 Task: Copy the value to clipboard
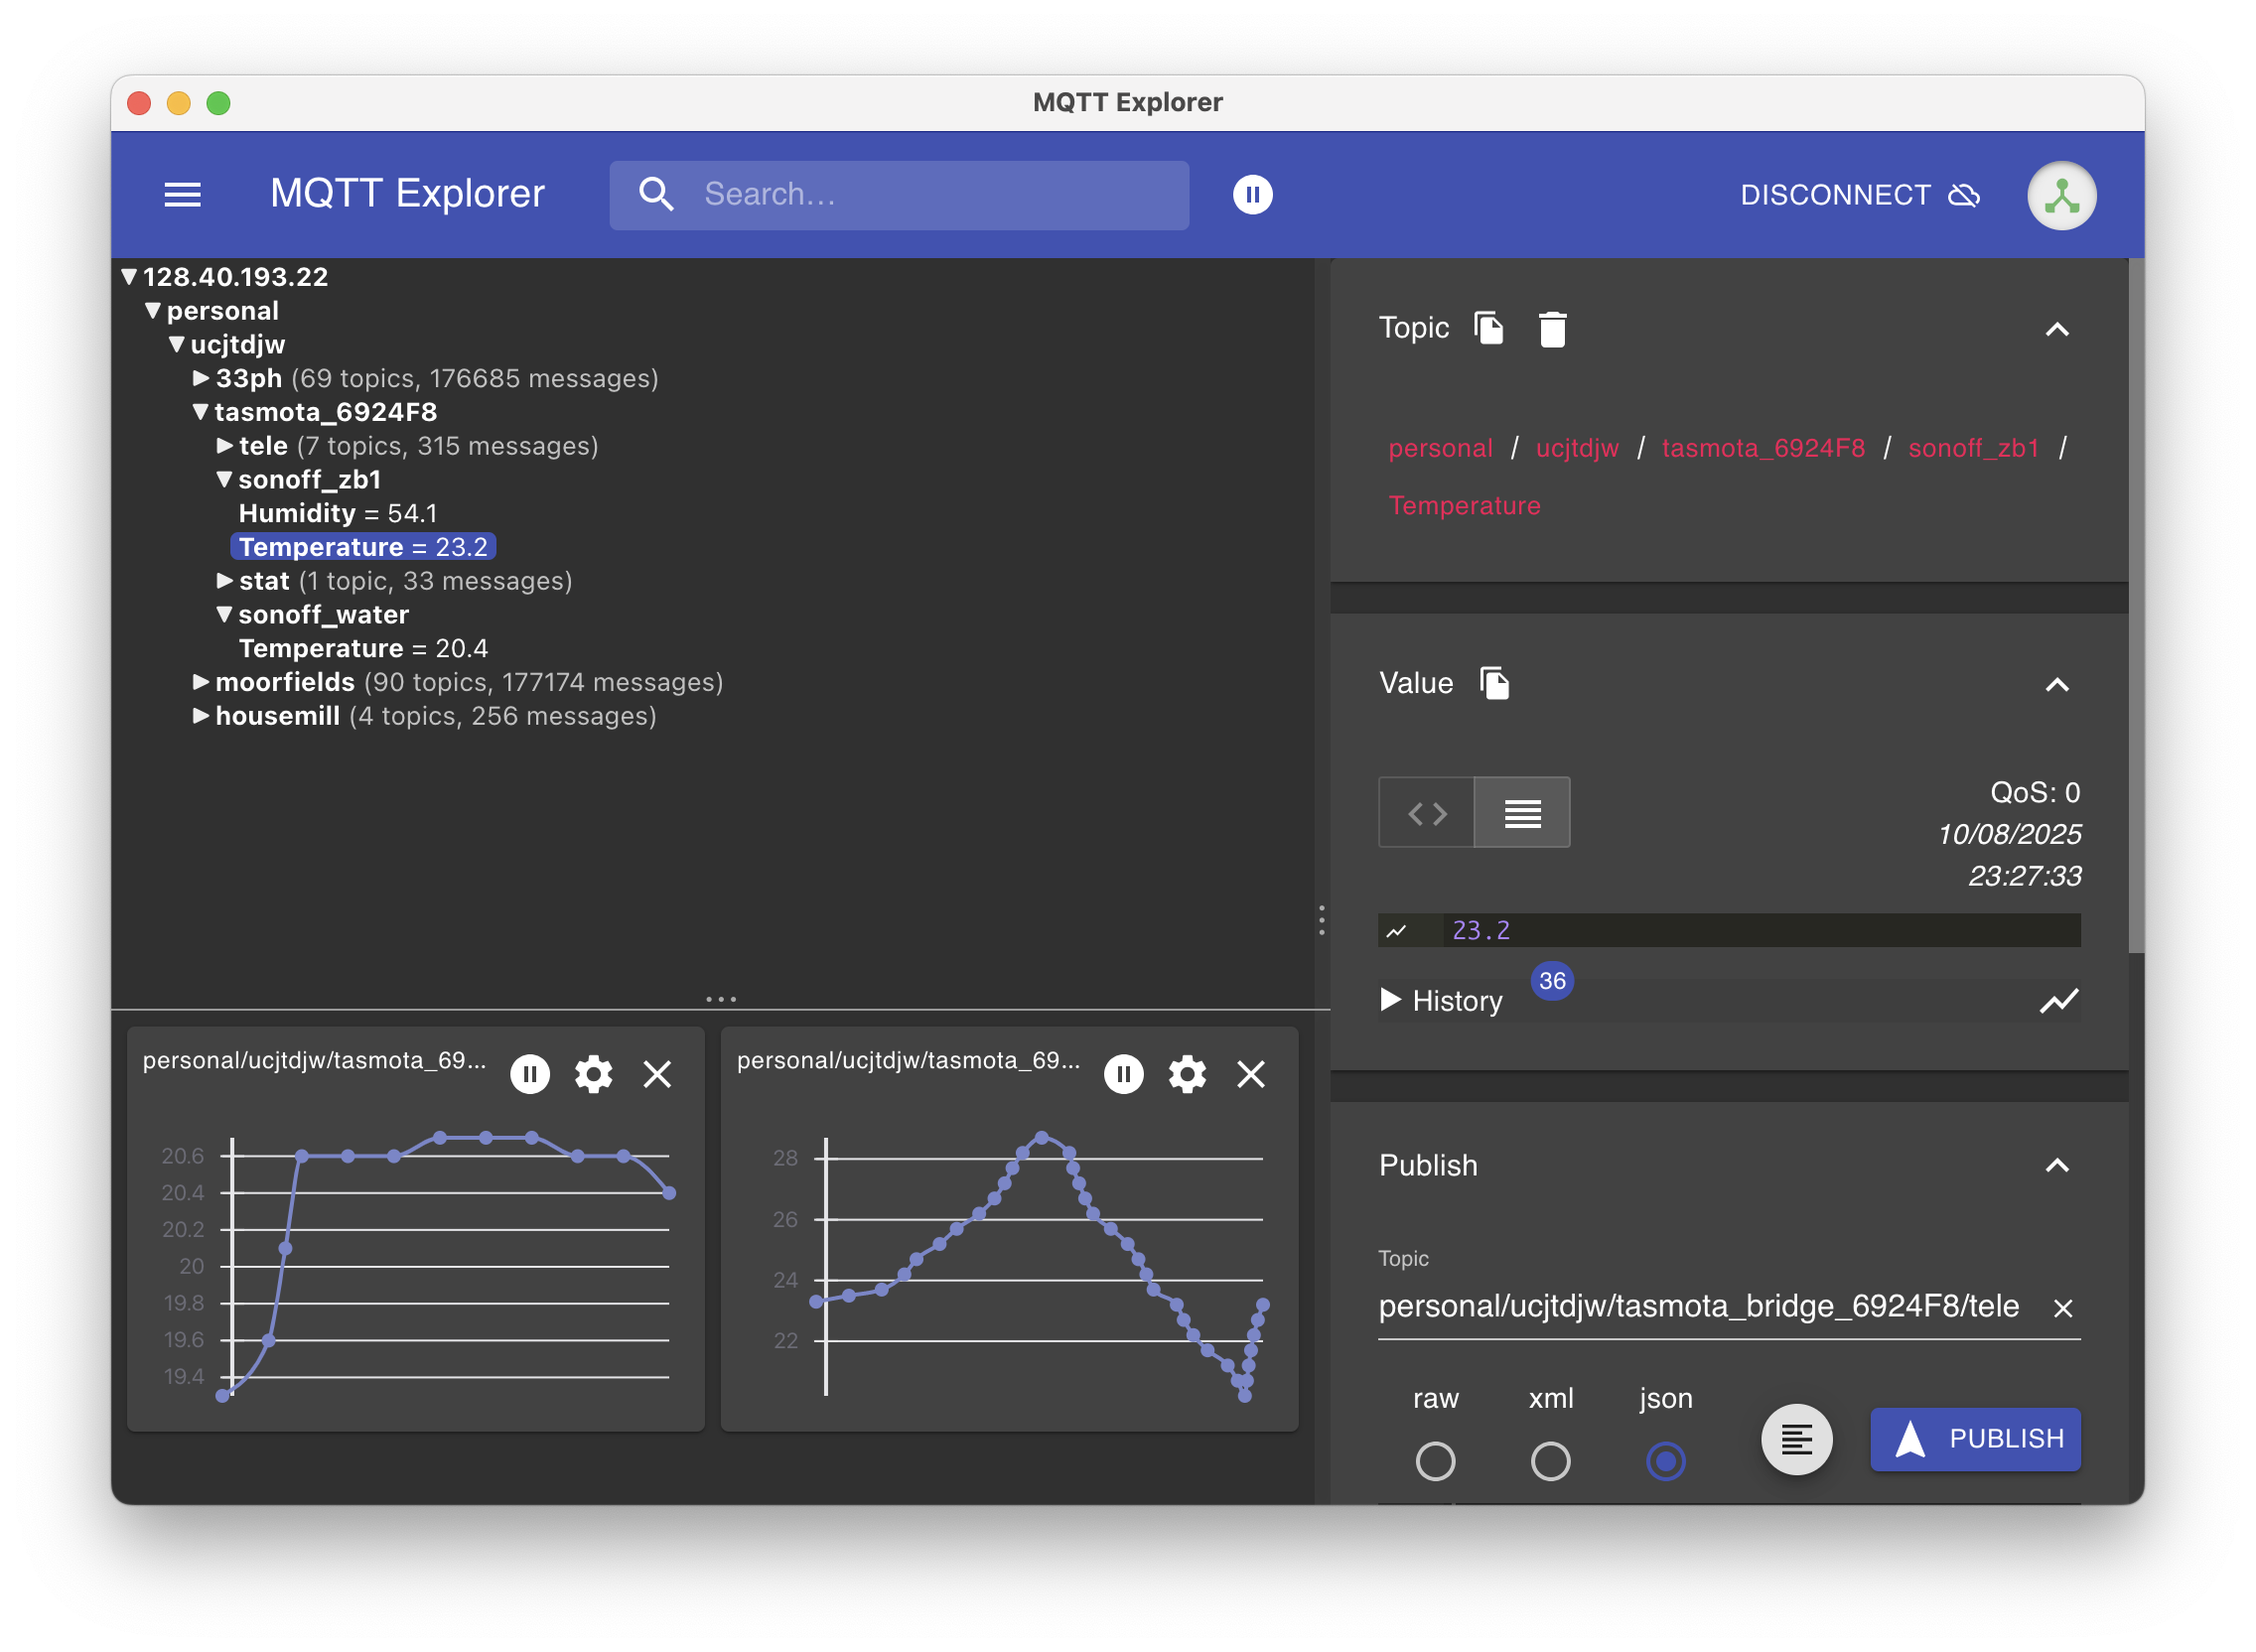pos(1494,683)
